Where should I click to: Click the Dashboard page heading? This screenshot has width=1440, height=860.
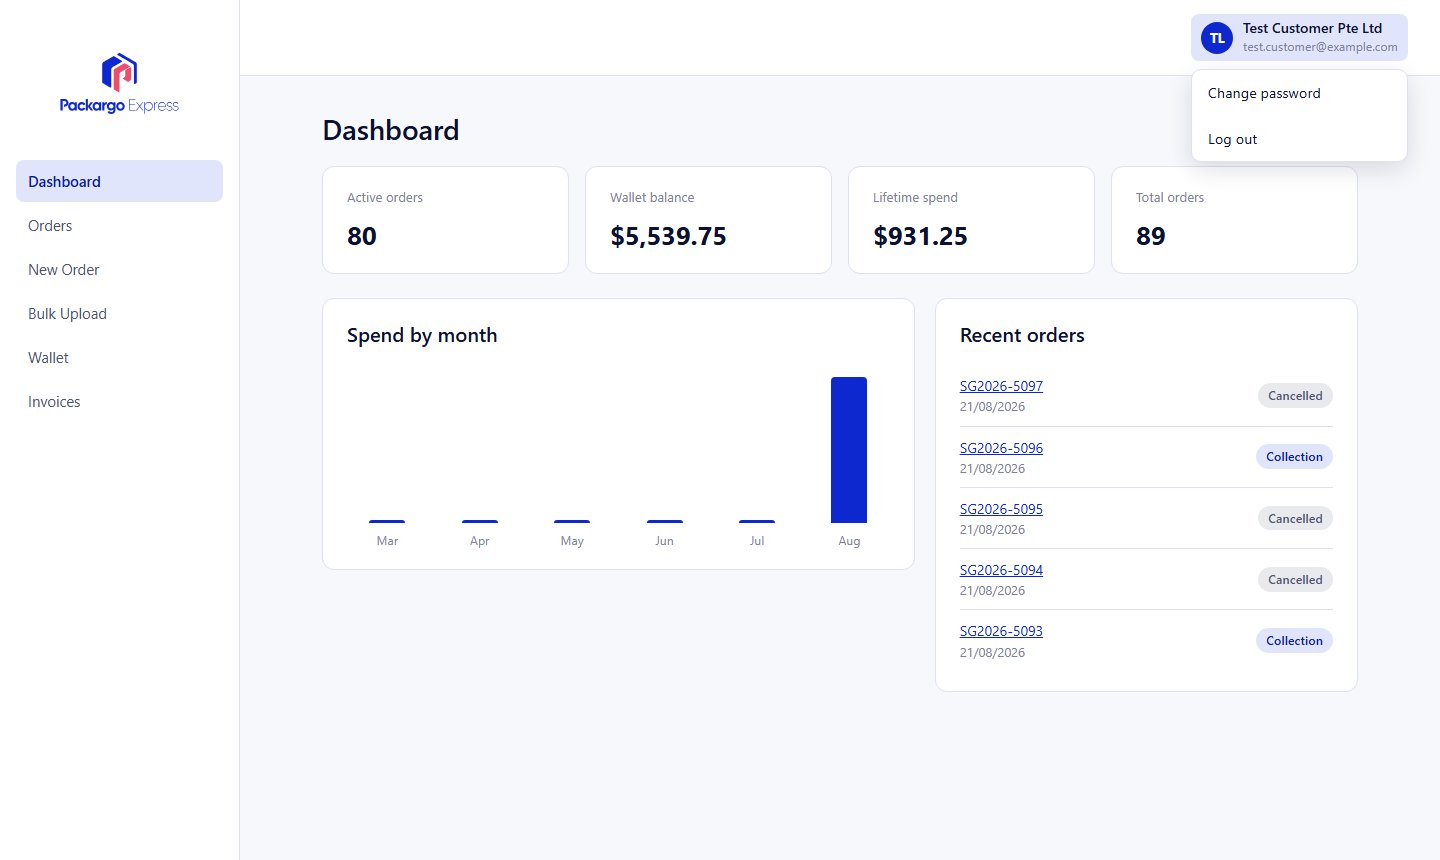coord(391,130)
